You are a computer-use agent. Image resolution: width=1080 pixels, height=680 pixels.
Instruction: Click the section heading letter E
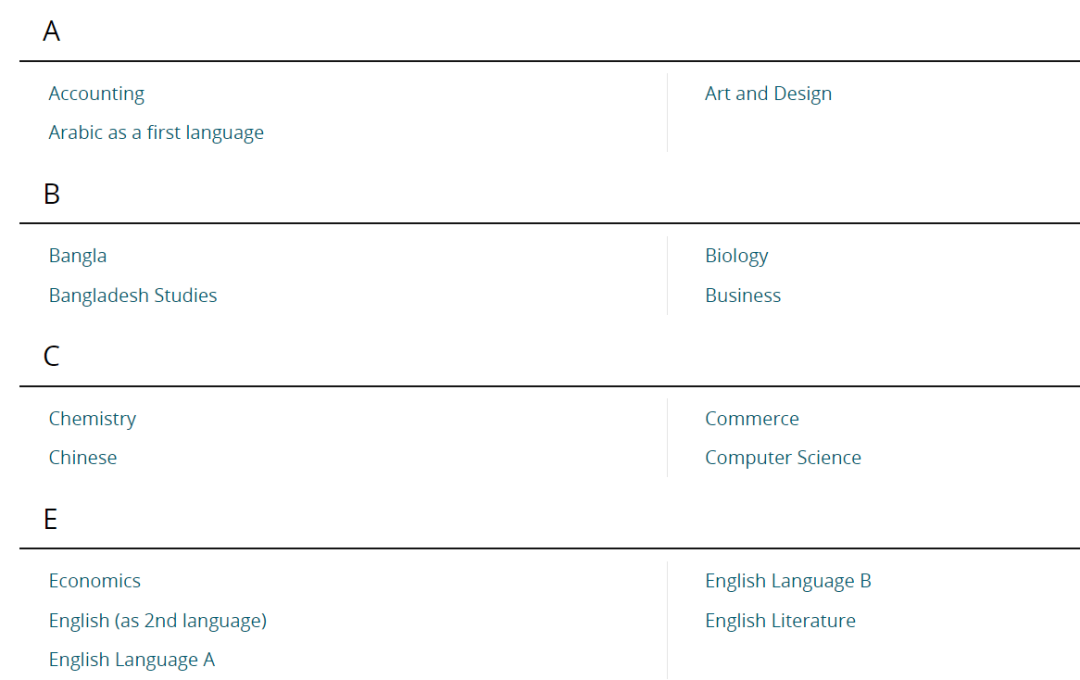[50, 519]
